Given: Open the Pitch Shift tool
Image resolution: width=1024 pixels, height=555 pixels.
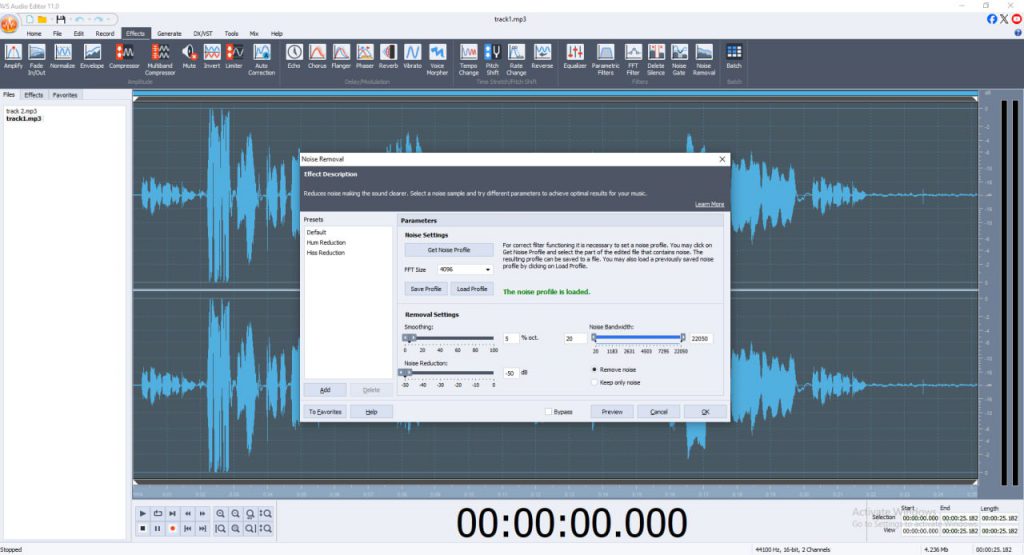Looking at the screenshot, I should [x=492, y=53].
